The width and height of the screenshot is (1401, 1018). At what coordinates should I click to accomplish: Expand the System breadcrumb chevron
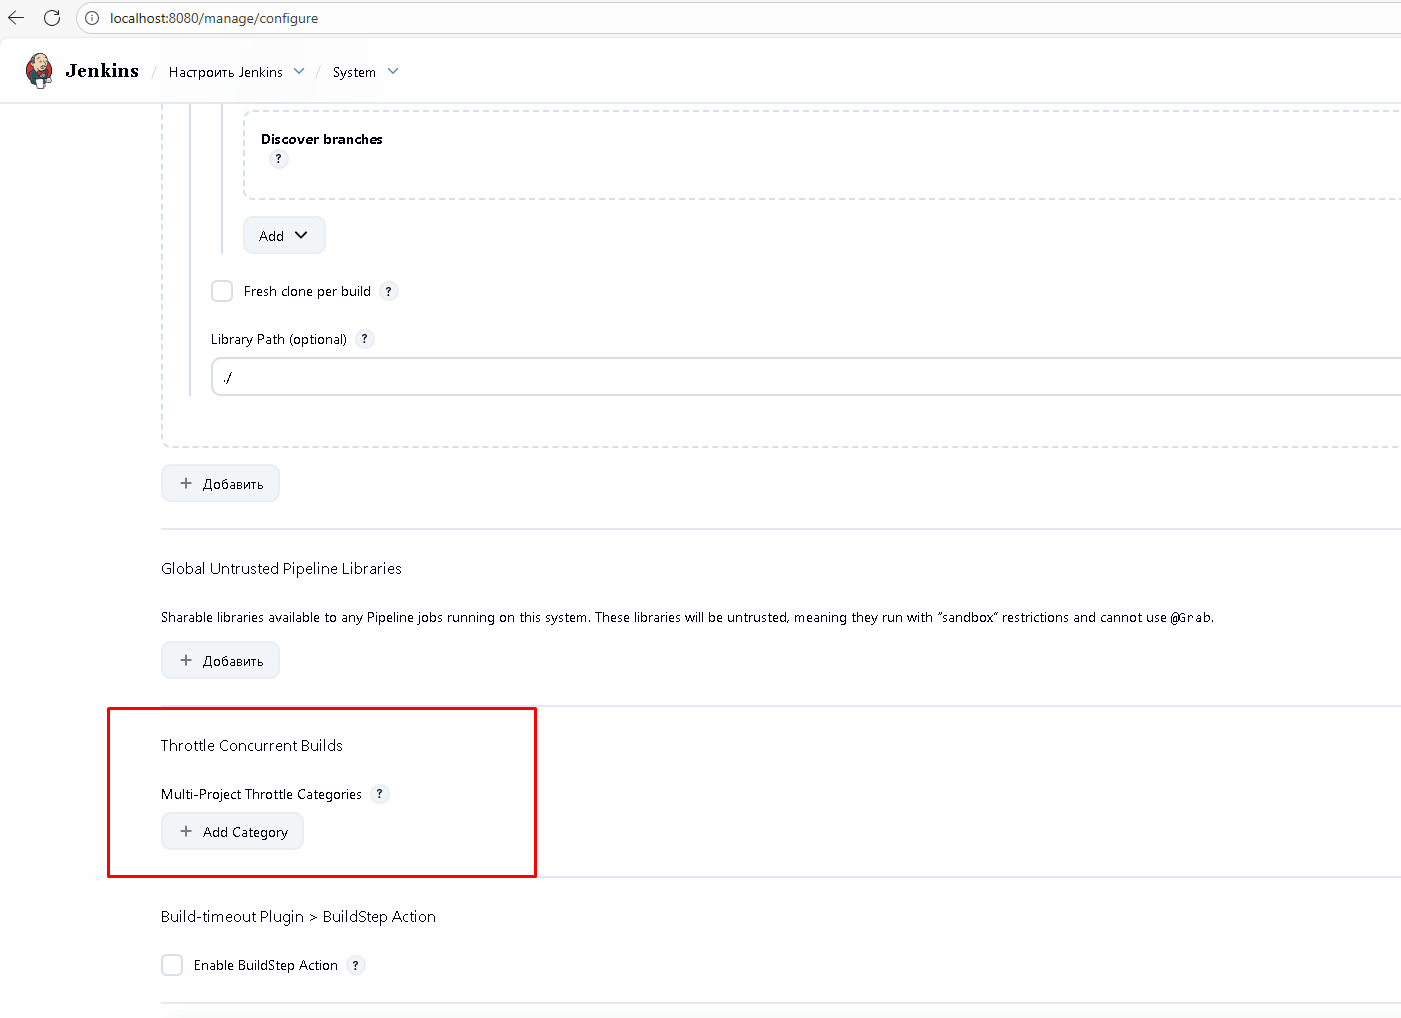point(393,72)
